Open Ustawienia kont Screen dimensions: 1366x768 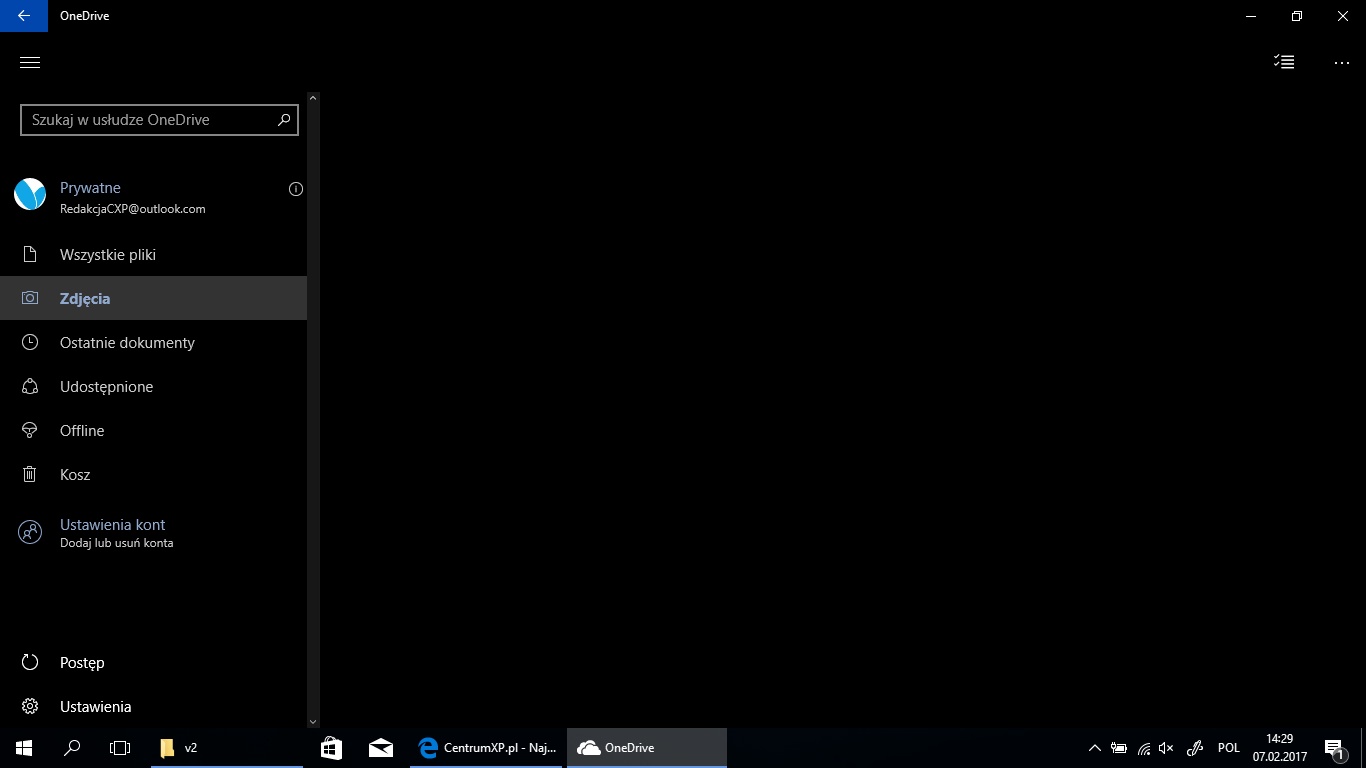154,533
